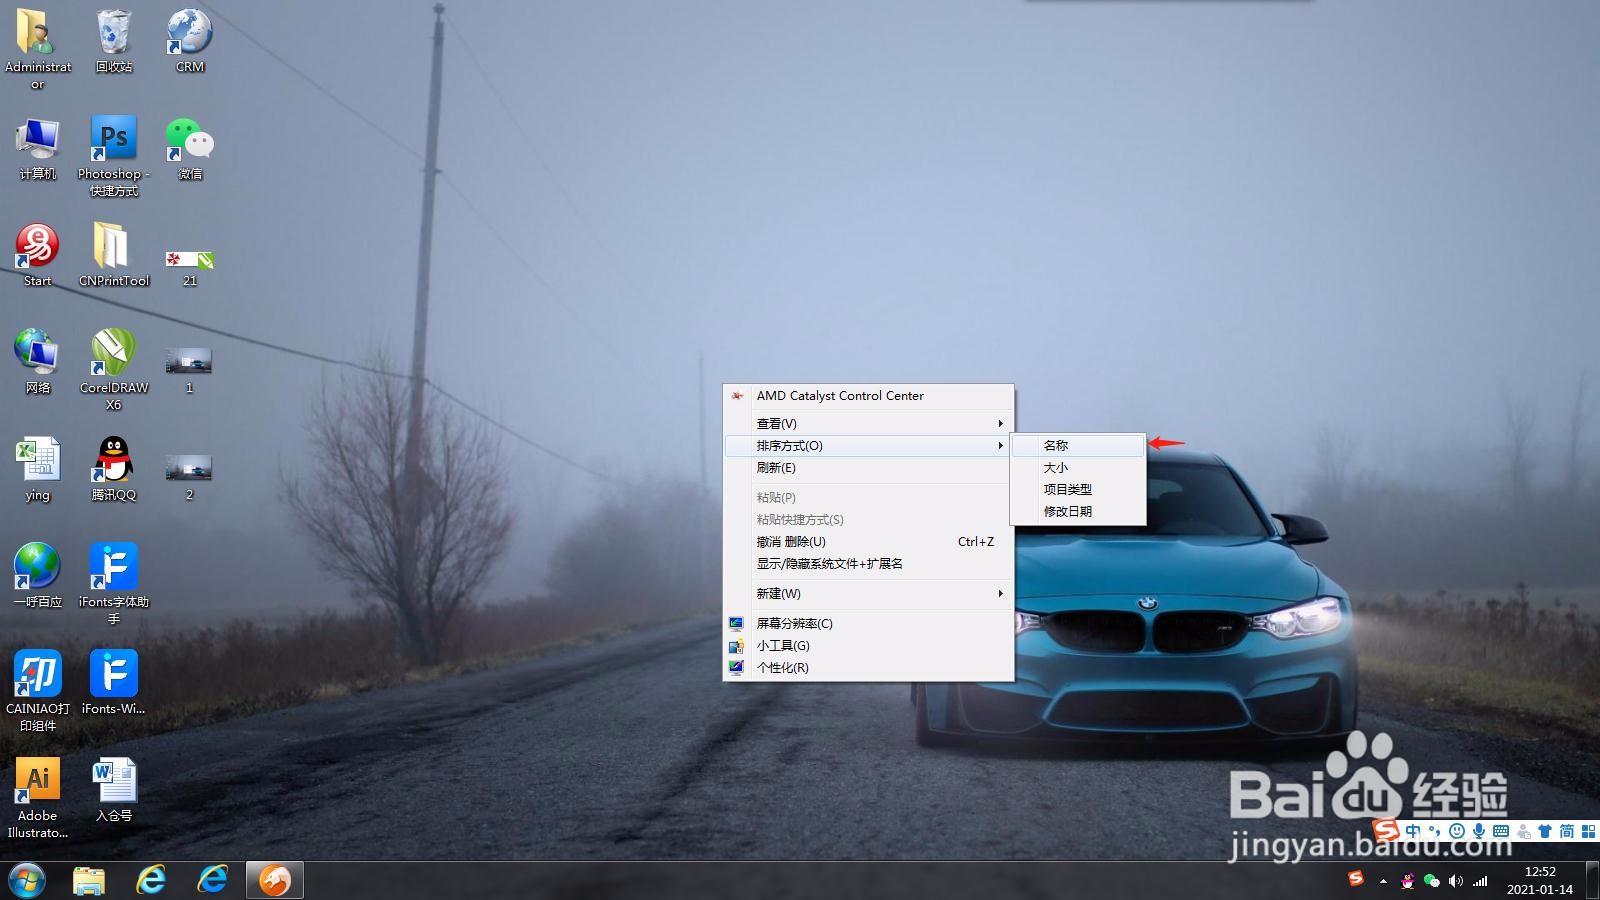Sort desktop icons by 修改日期
1600x900 pixels.
click(x=1078, y=512)
